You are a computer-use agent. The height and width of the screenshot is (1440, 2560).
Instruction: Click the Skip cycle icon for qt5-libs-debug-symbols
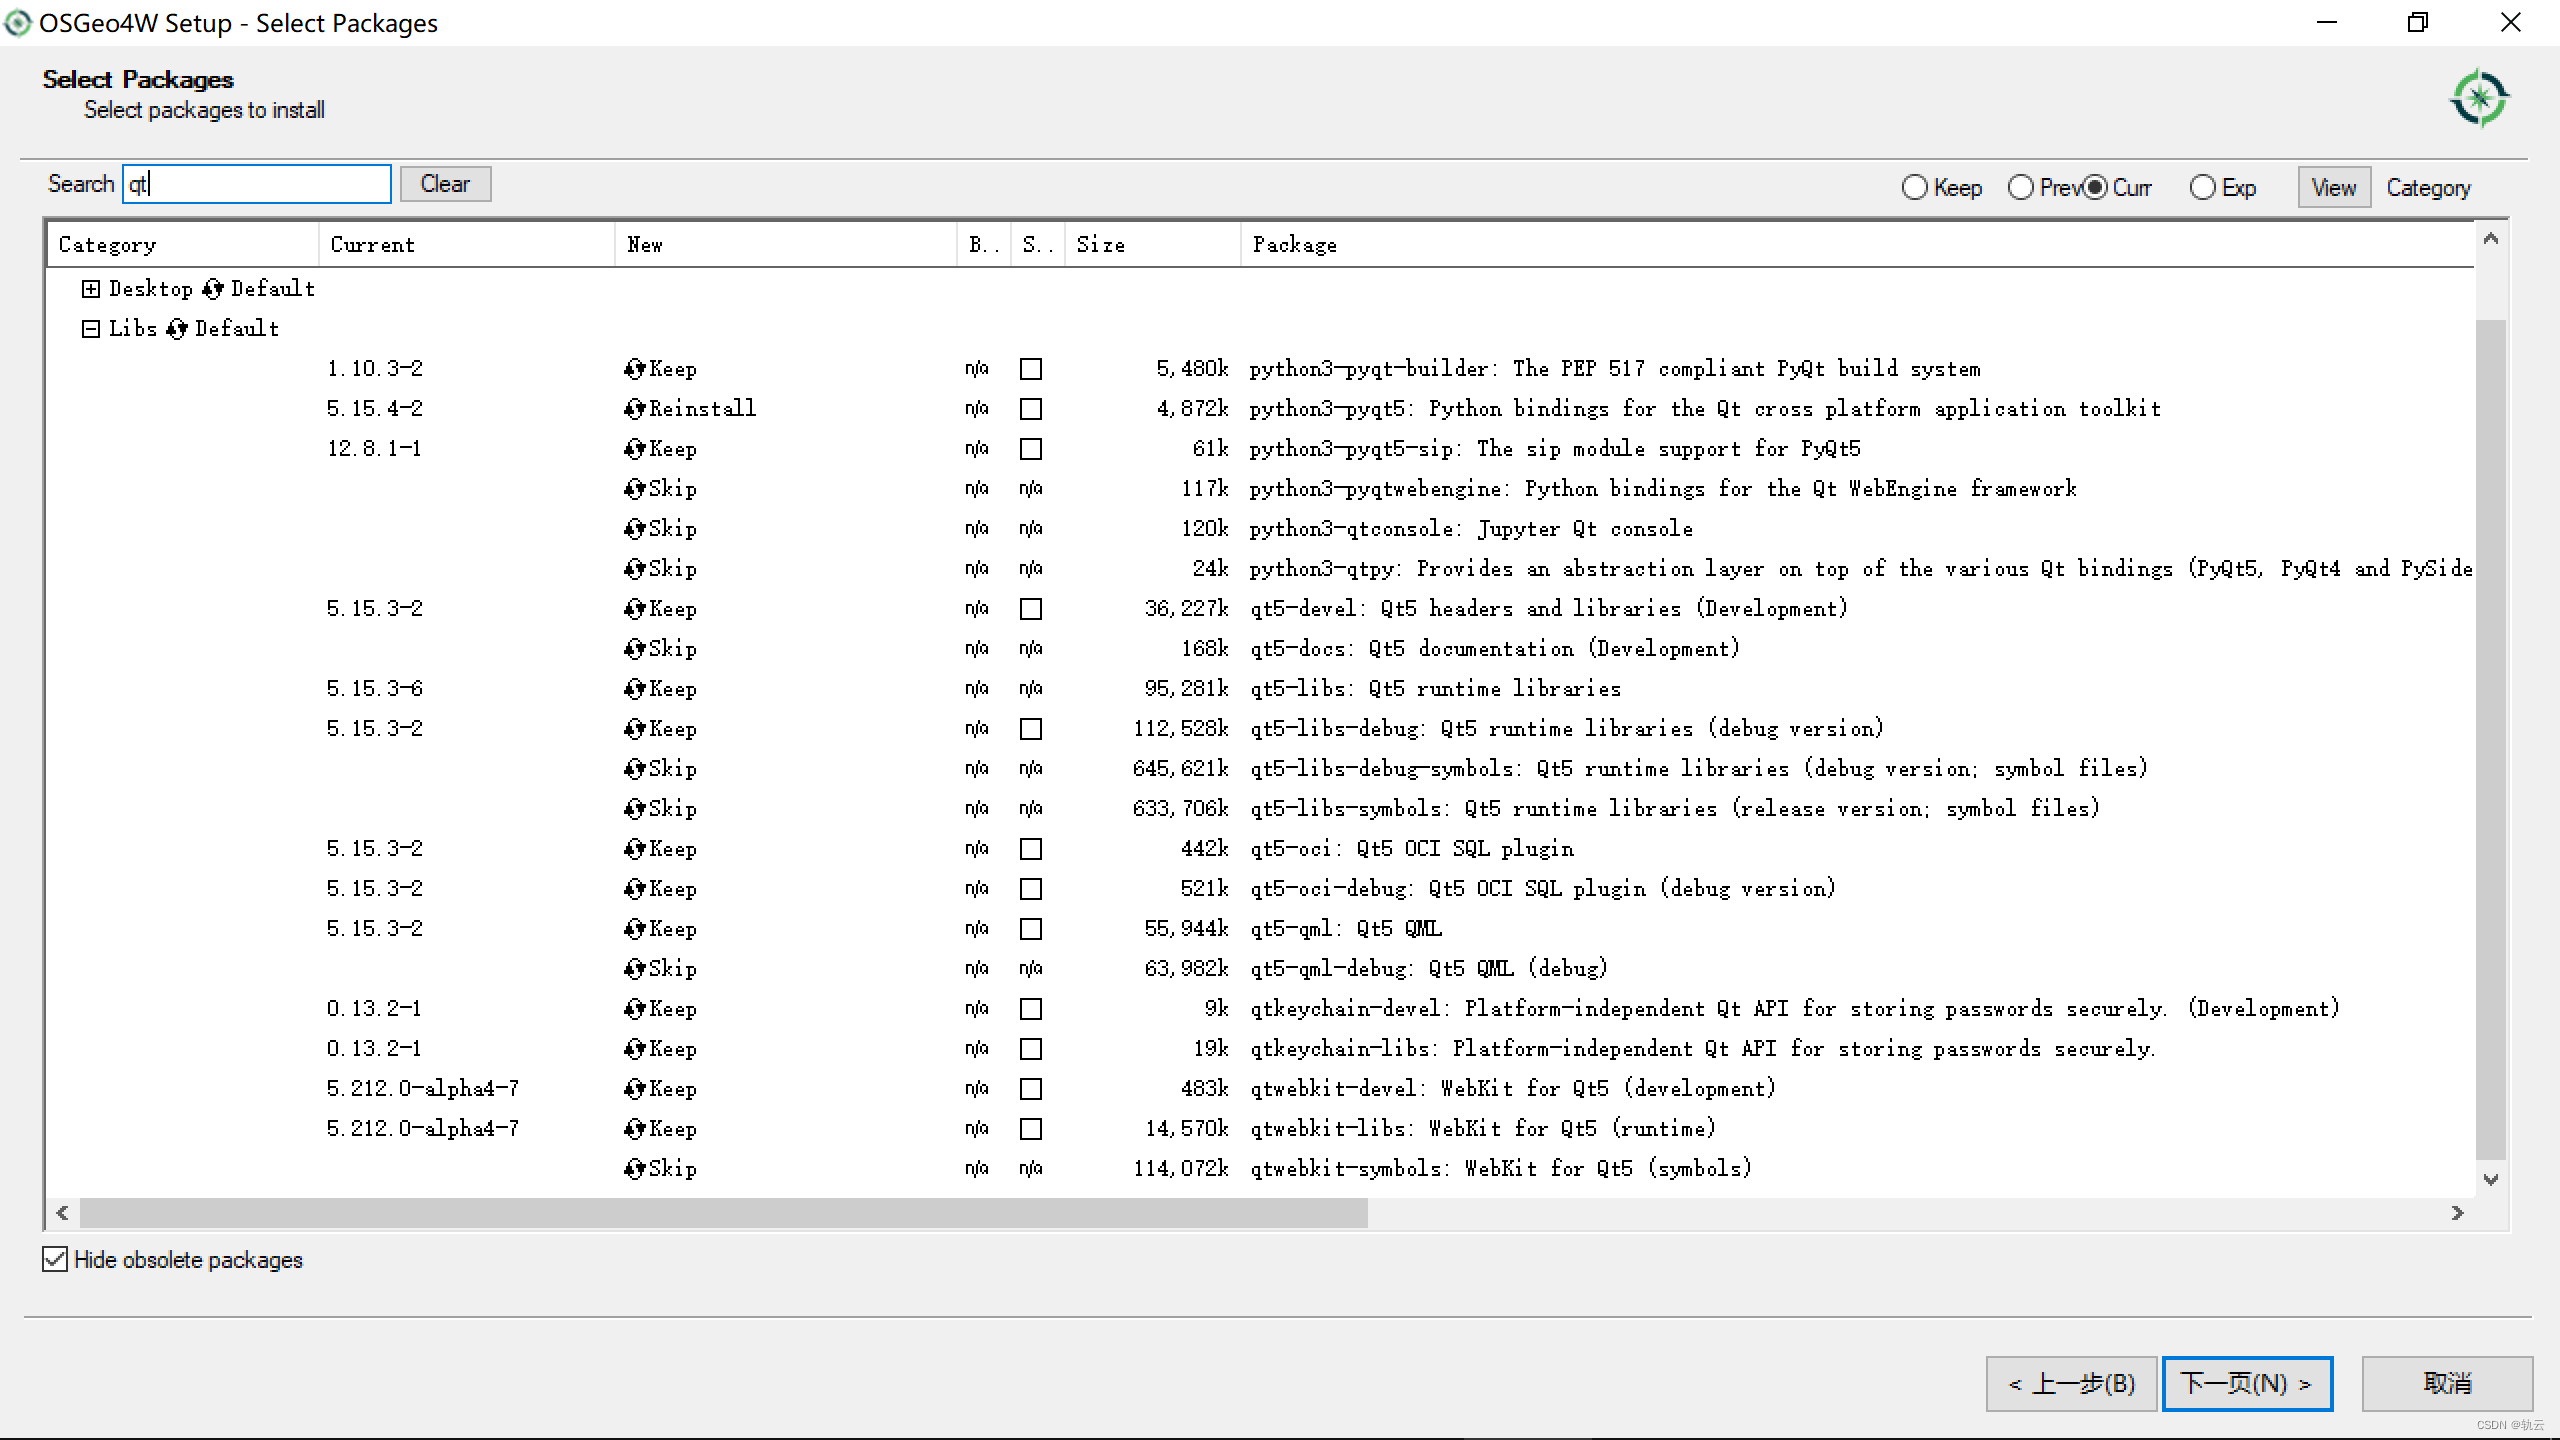click(634, 769)
